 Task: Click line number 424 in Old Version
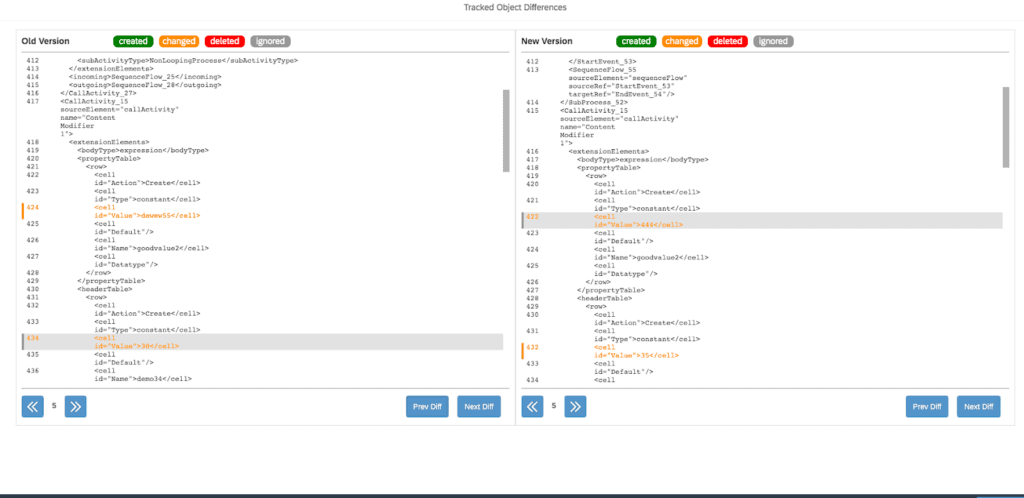33,208
